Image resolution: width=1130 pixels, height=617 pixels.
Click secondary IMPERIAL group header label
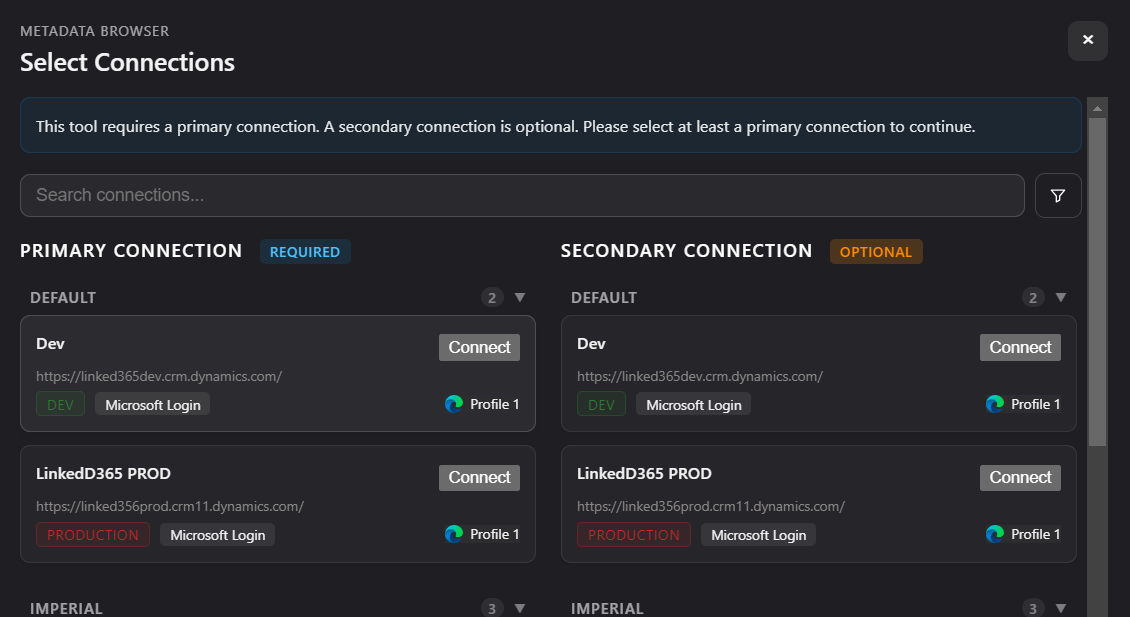point(607,608)
